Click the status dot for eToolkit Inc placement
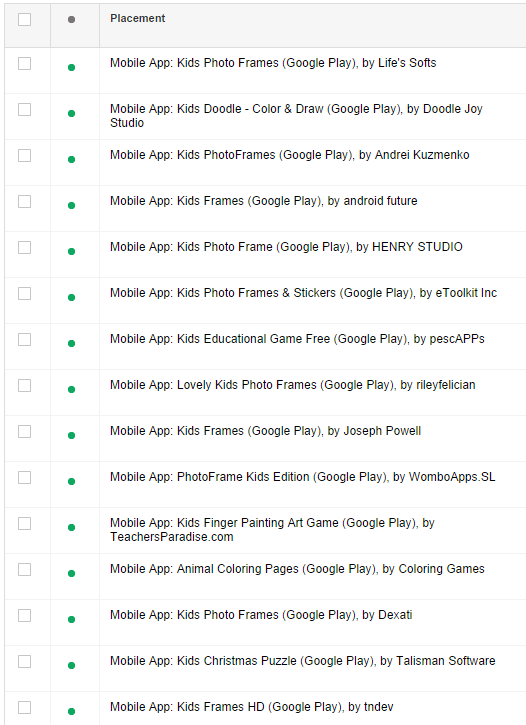 coord(71,297)
